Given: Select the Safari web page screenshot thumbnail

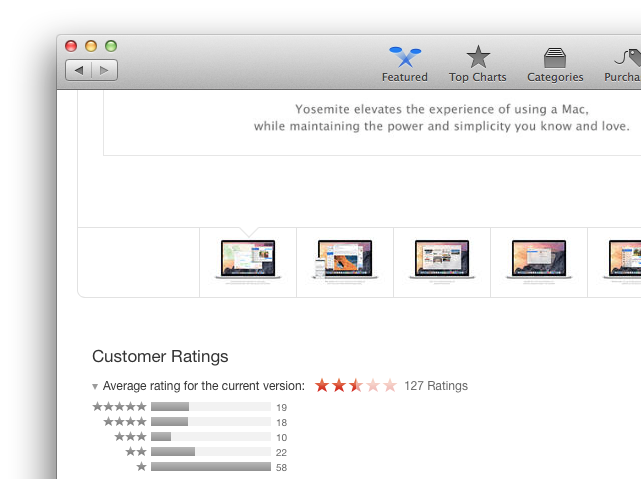Looking at the screenshot, I should point(442,262).
